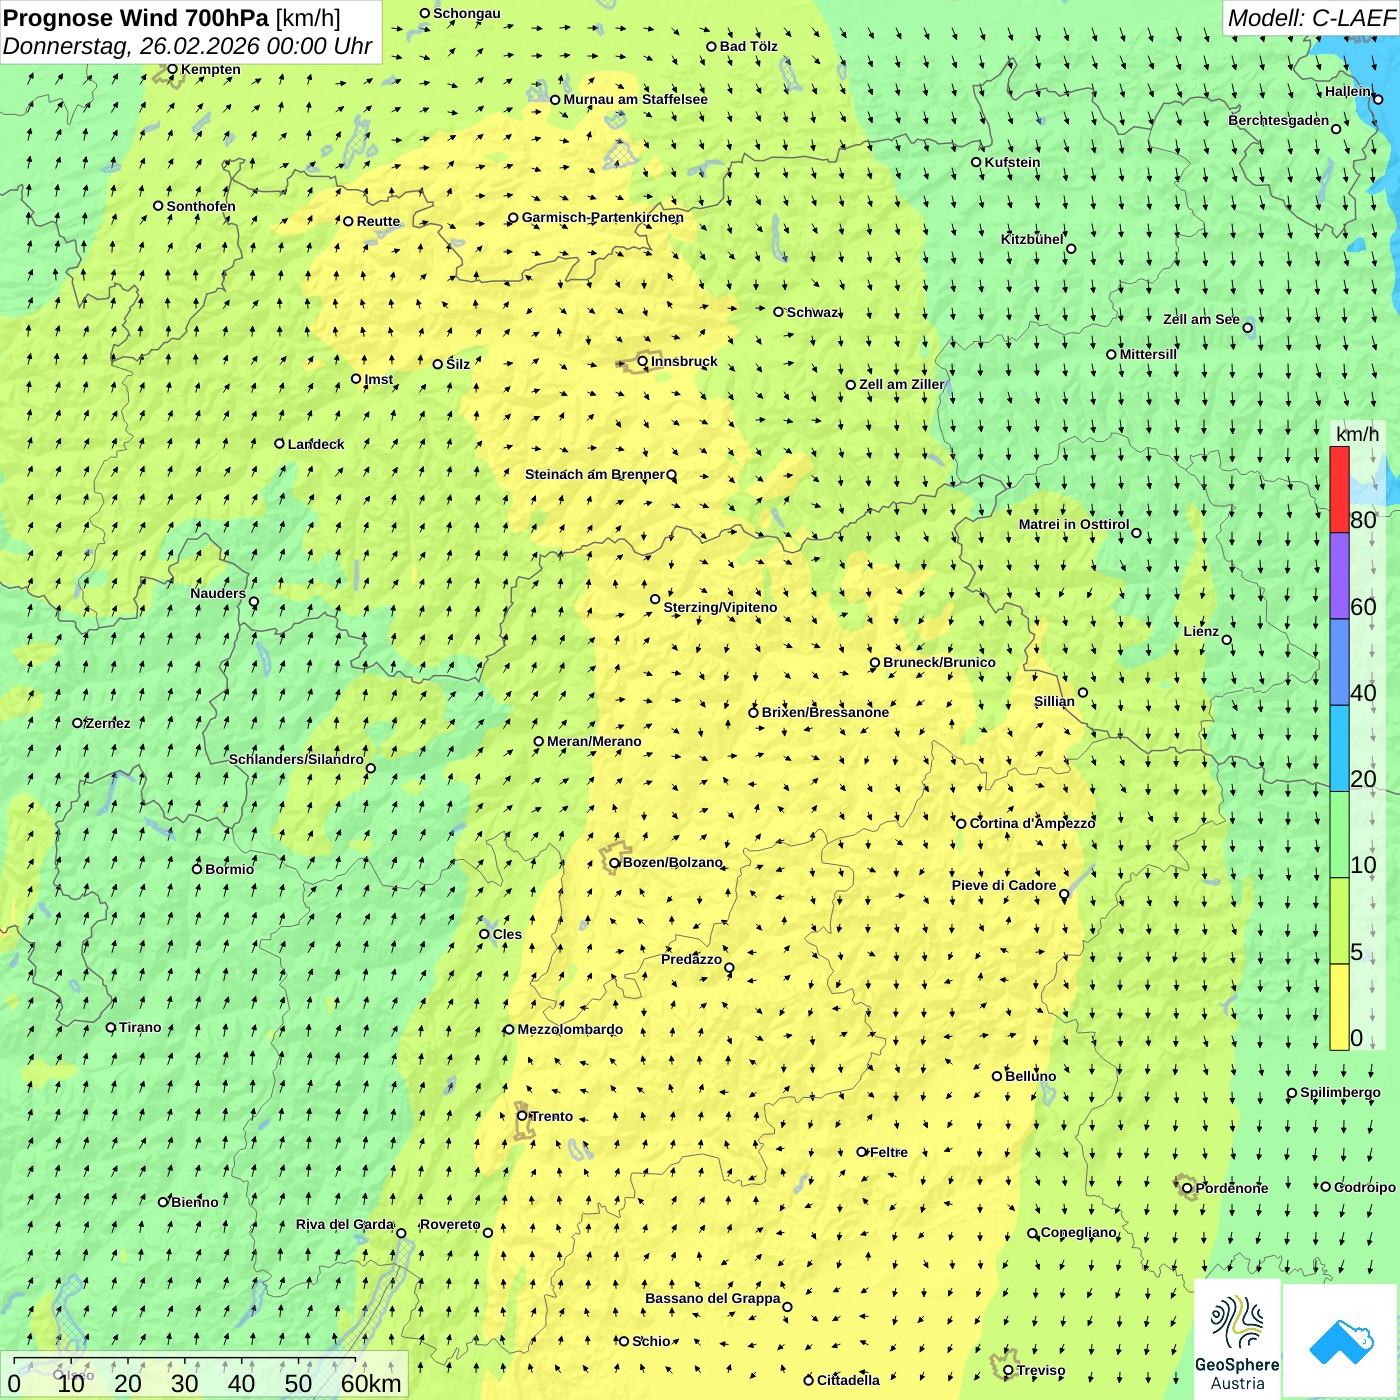This screenshot has width=1400, height=1400.
Task: Click the Riva del Garda location dot
Action: point(401,1233)
